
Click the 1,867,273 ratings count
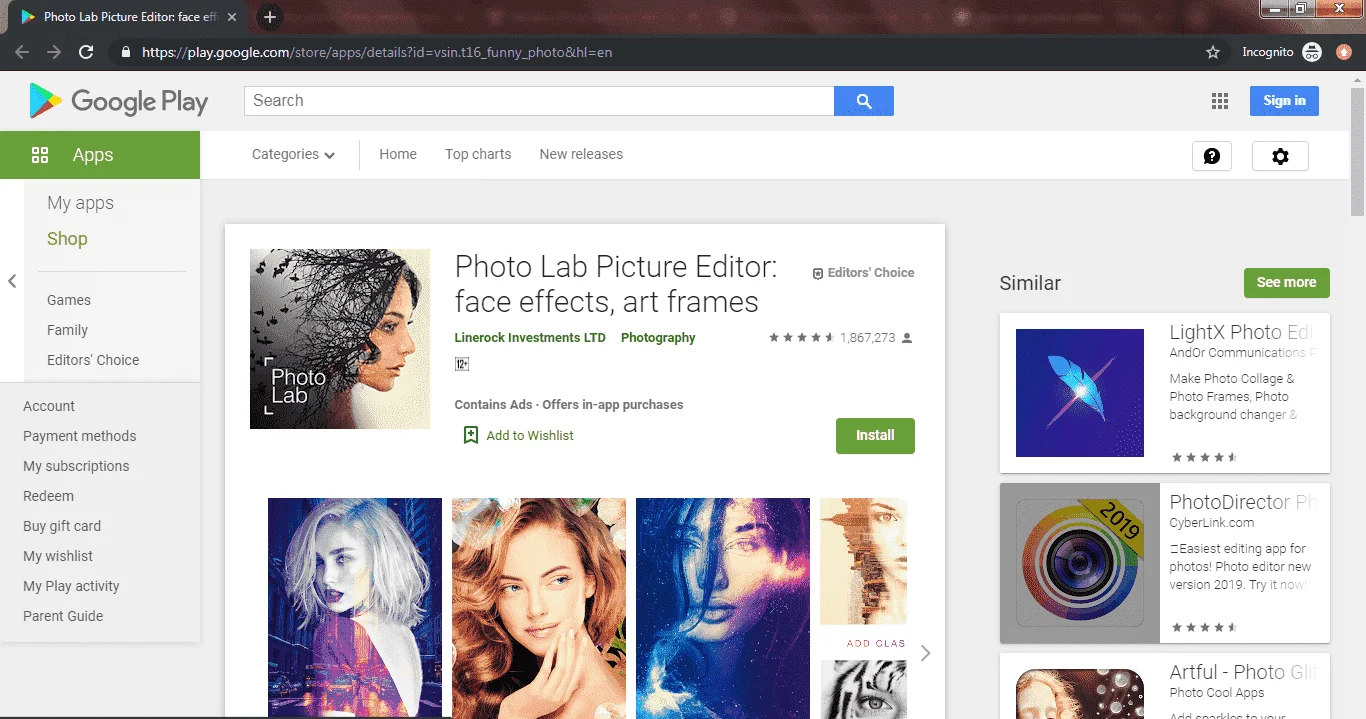868,338
